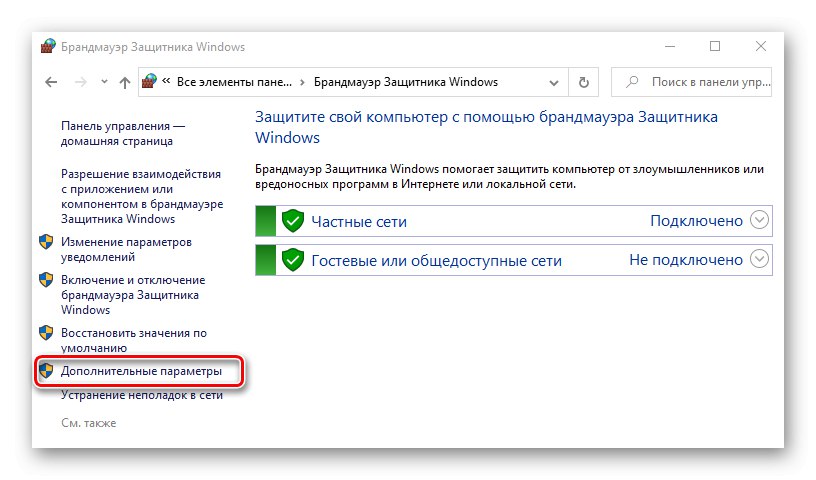Viewport: 816px width, 480px height.
Task: Open 'Все элементы пане...' breadcrumb
Action: [234, 82]
